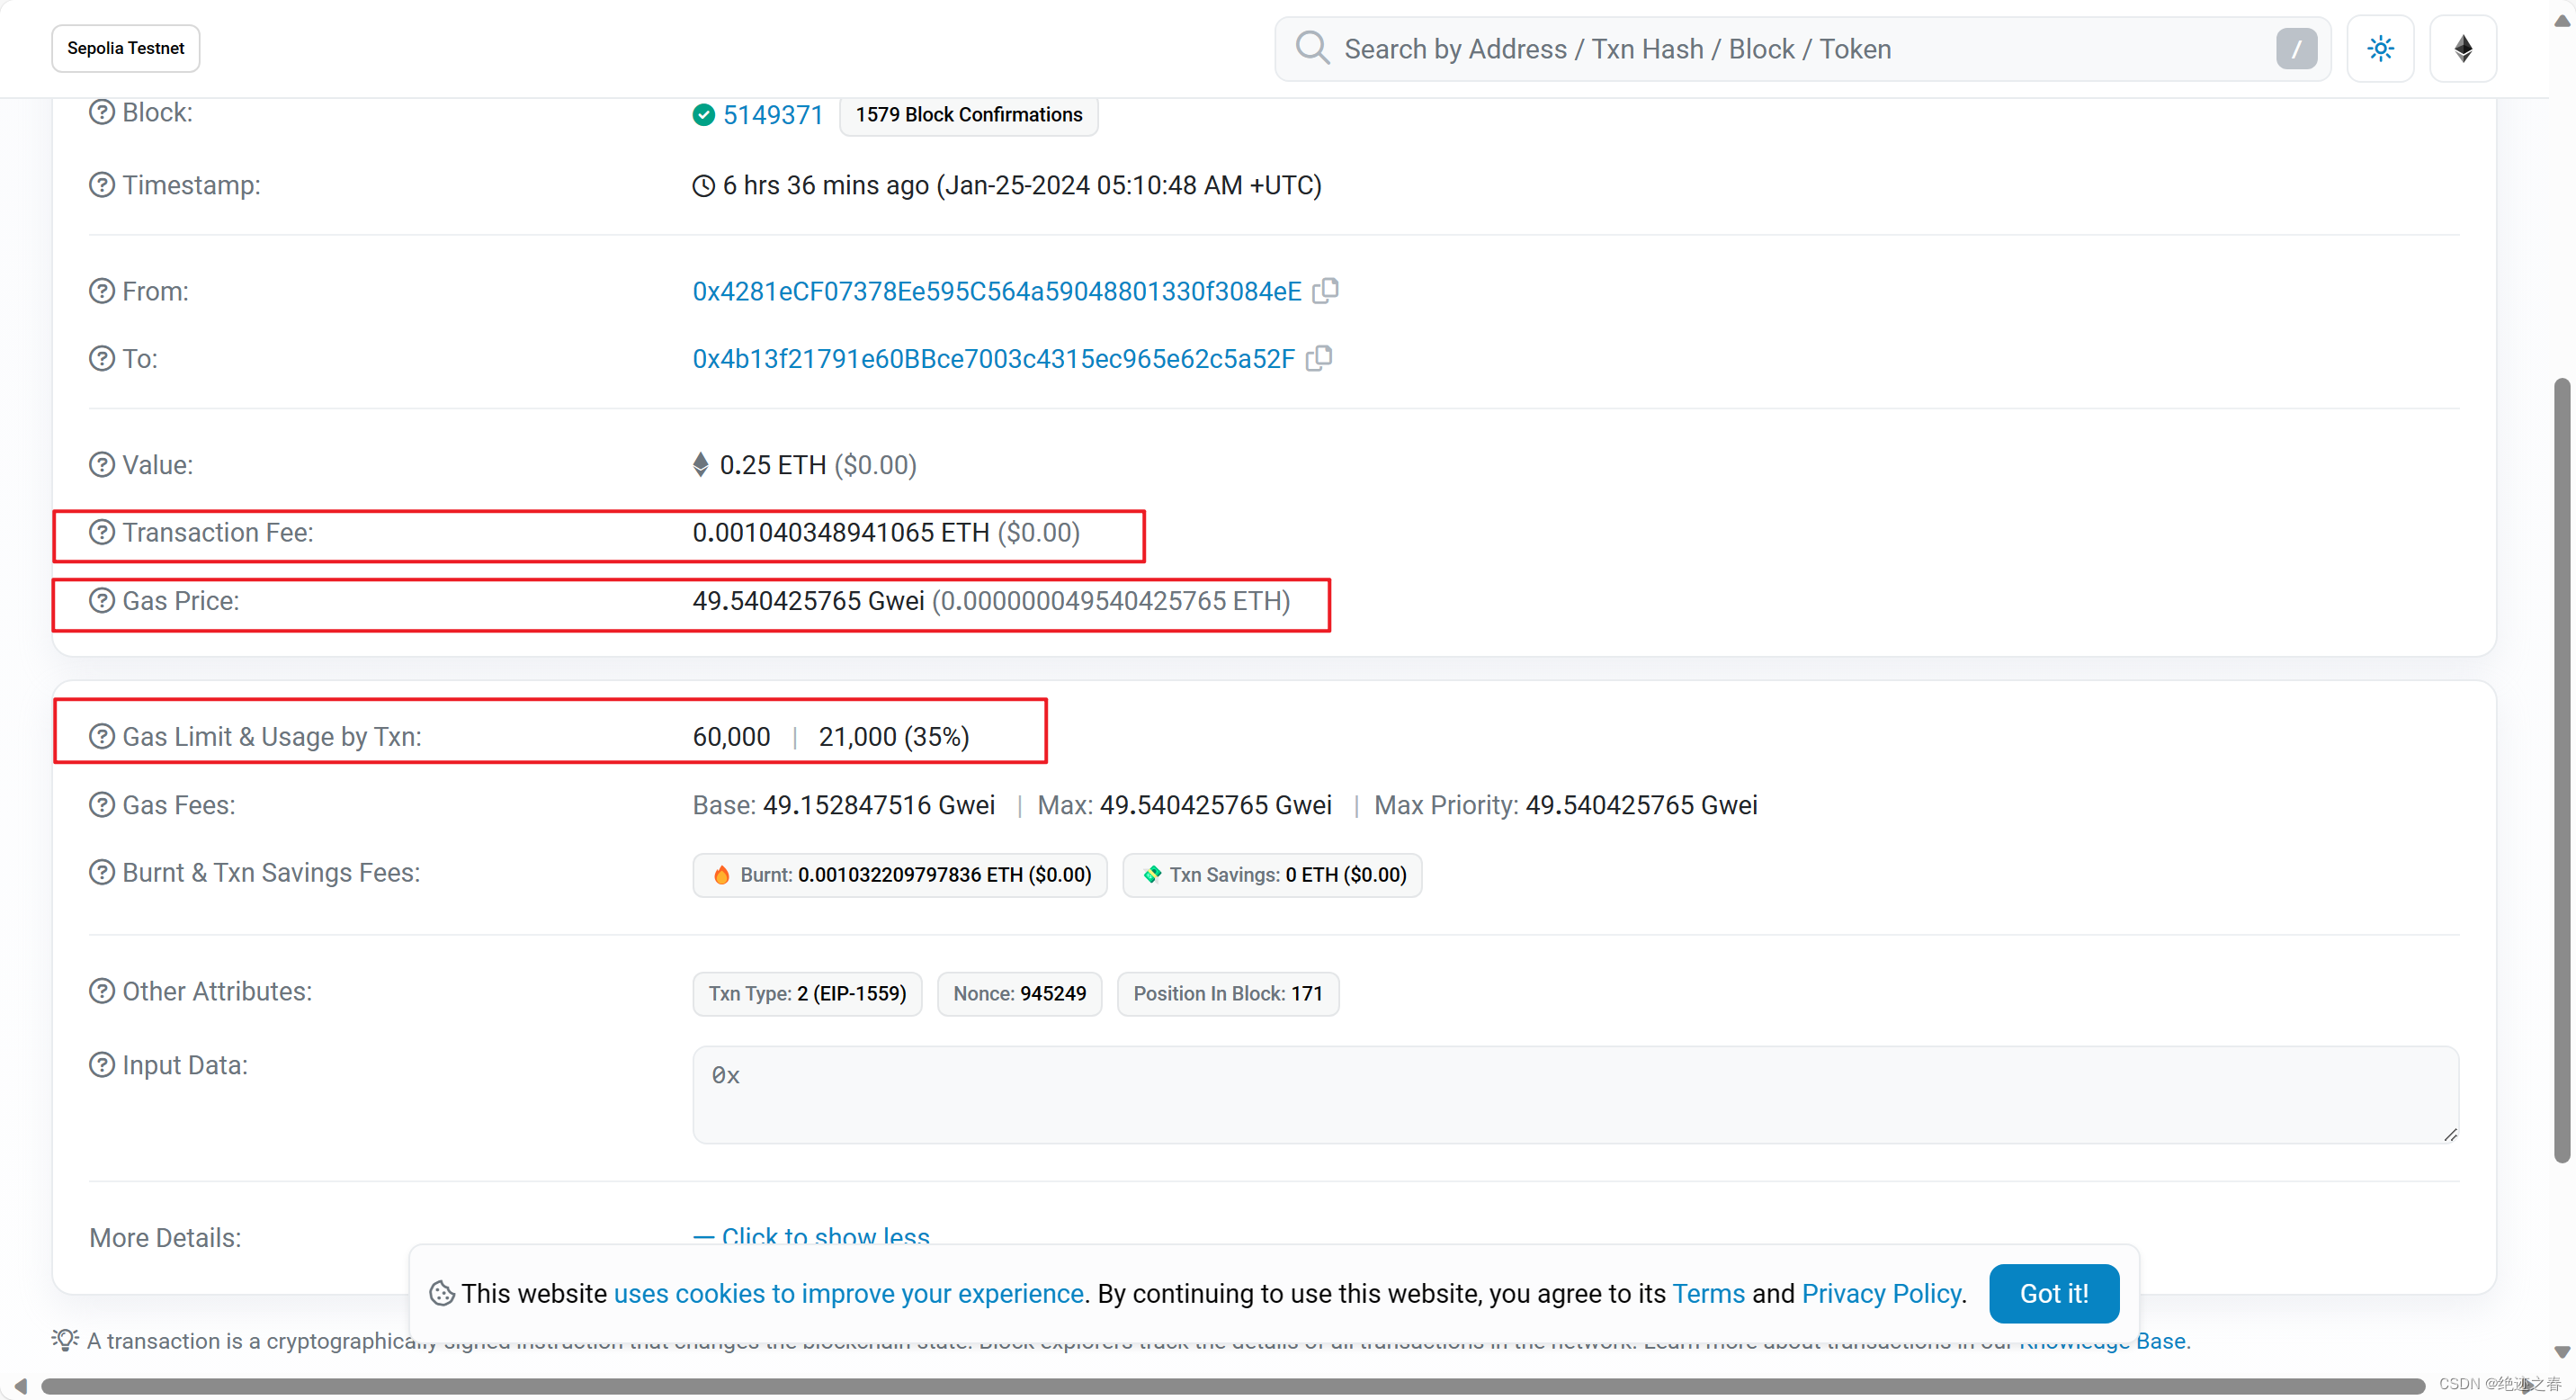Open the sender address 0x4281eCF link

(996, 291)
